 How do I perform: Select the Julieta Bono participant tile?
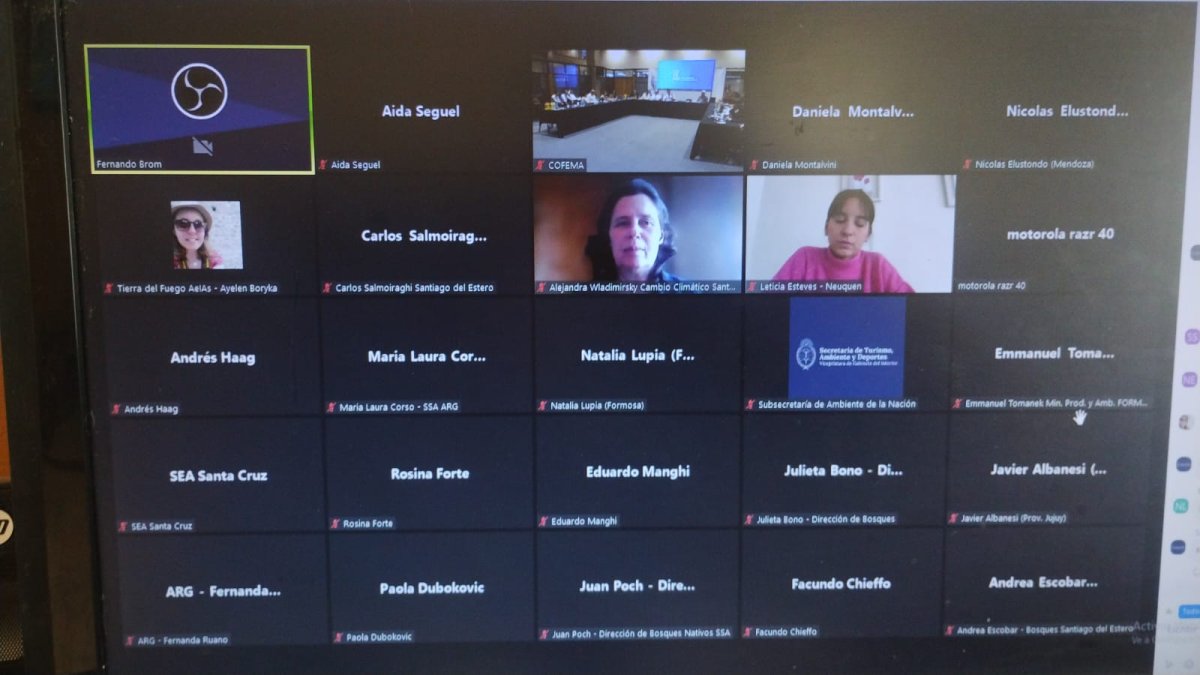pos(842,470)
